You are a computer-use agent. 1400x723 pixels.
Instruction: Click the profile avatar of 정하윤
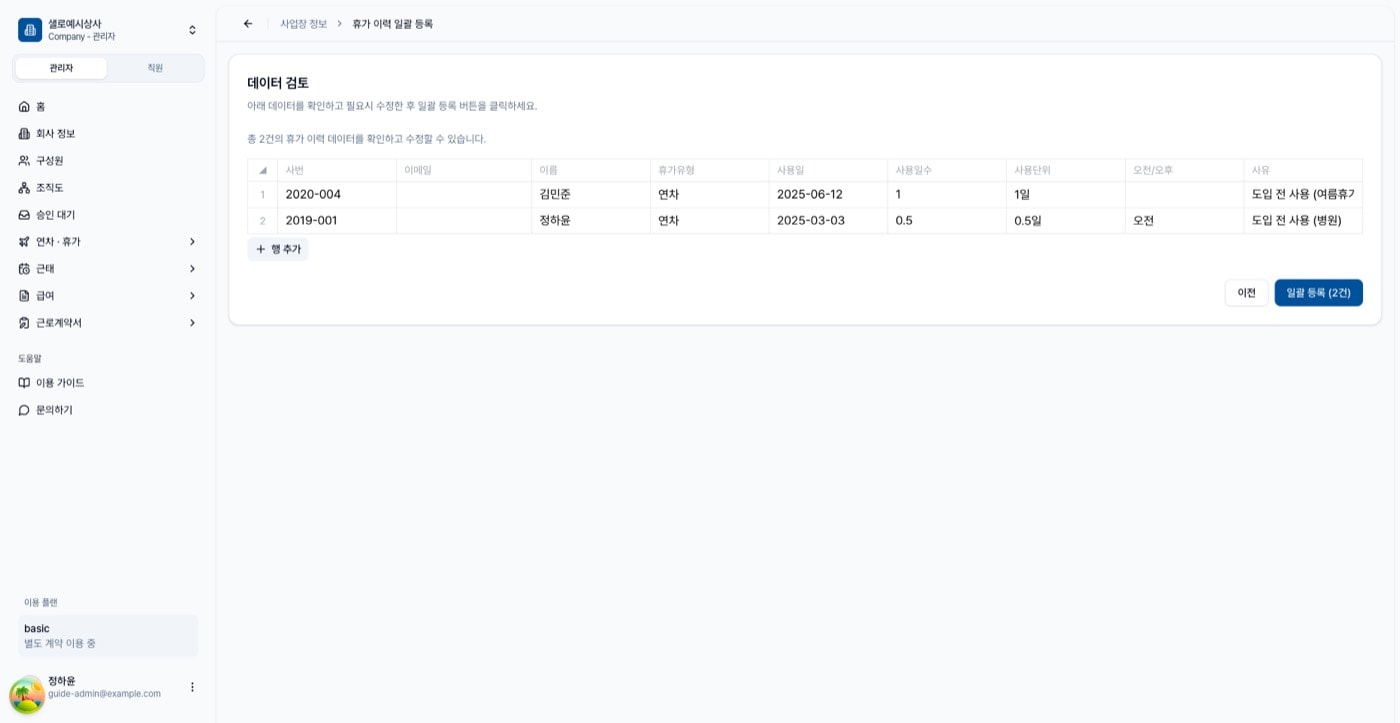pyautogui.click(x=27, y=694)
